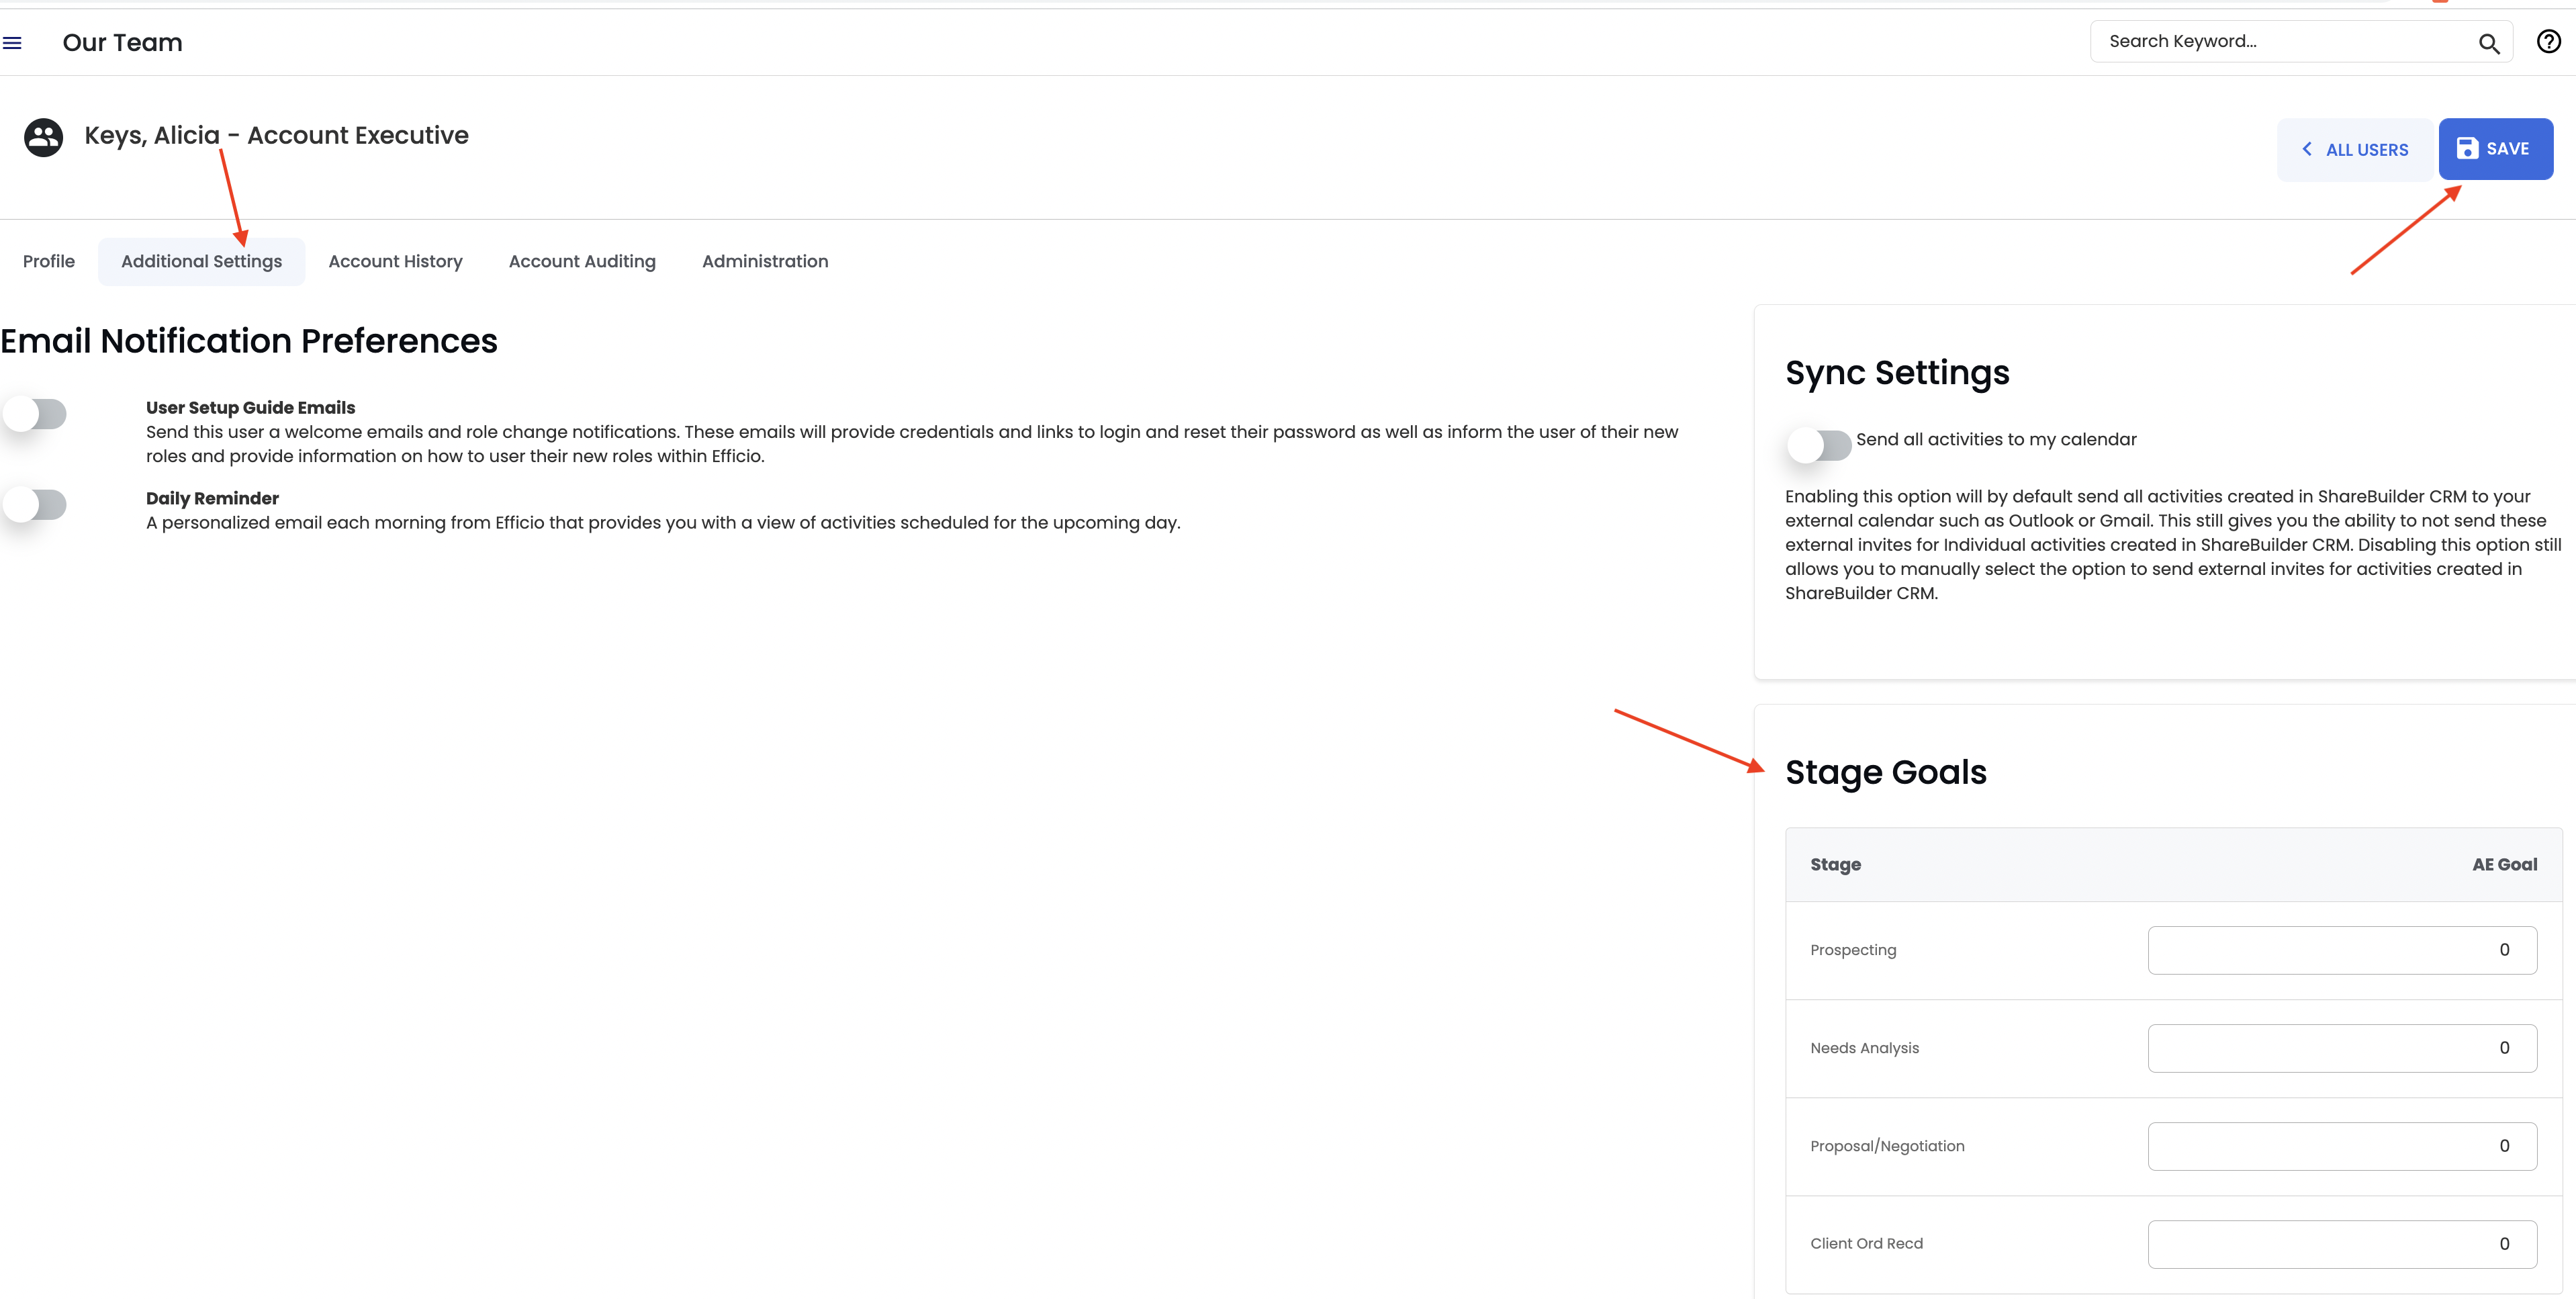Click the Sync Settings heading
Viewport: 2576px width, 1299px height.
1897,373
